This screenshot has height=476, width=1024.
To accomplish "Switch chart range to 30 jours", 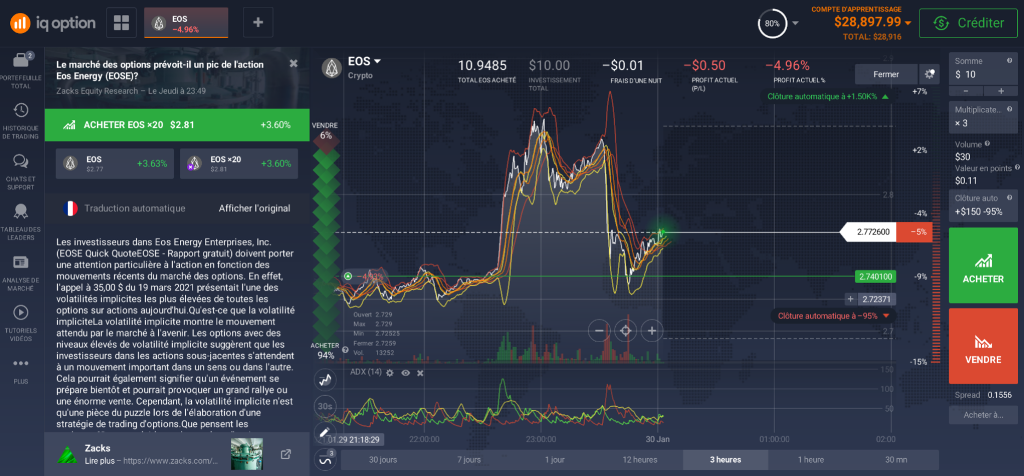I will point(383,460).
